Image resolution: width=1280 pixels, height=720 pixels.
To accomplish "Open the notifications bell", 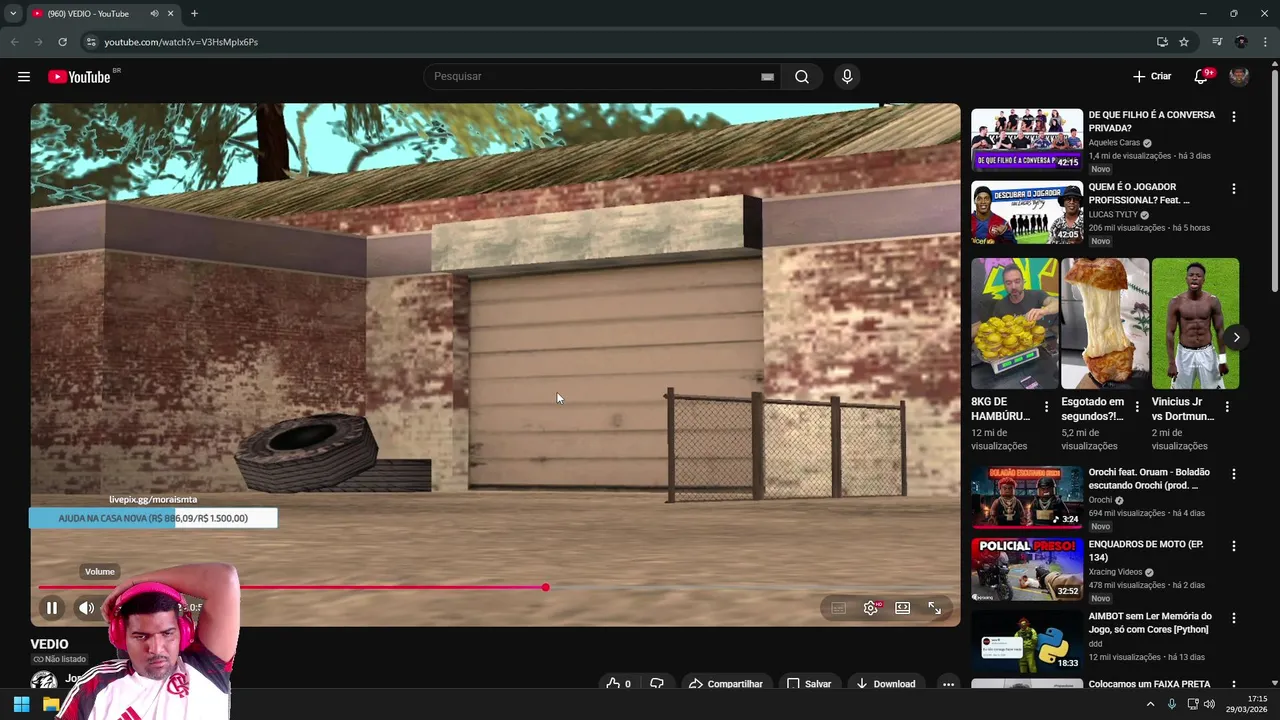I will [x=1201, y=77].
